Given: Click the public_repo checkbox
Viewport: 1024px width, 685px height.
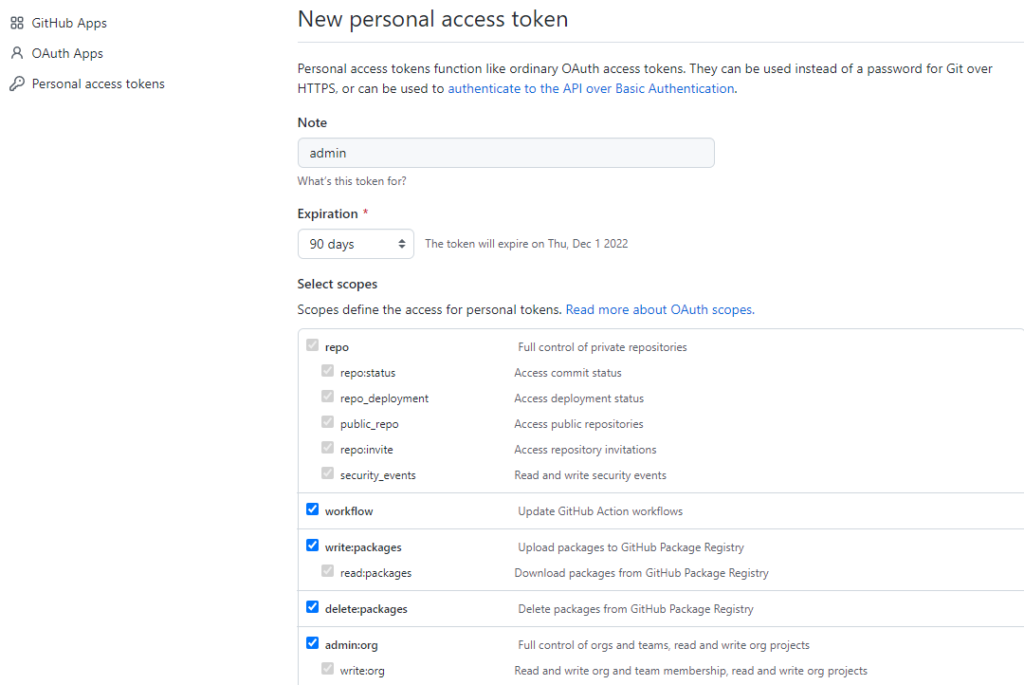Looking at the screenshot, I should [x=327, y=423].
